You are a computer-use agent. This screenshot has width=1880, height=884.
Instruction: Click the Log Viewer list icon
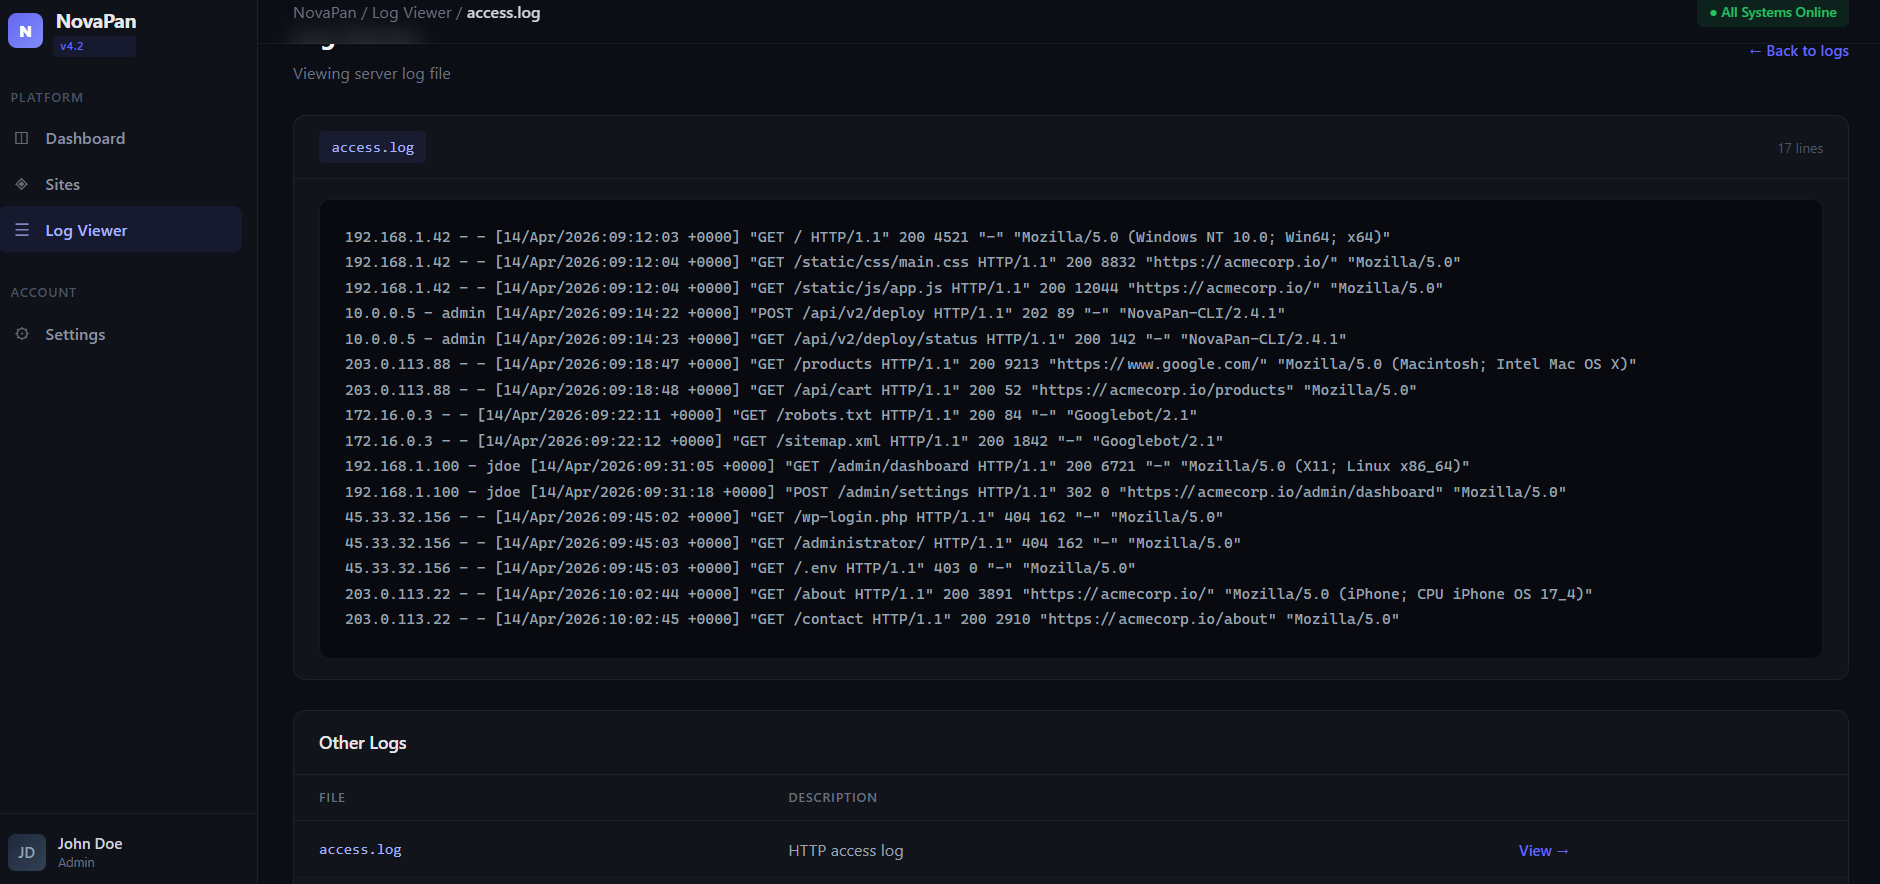(x=22, y=230)
